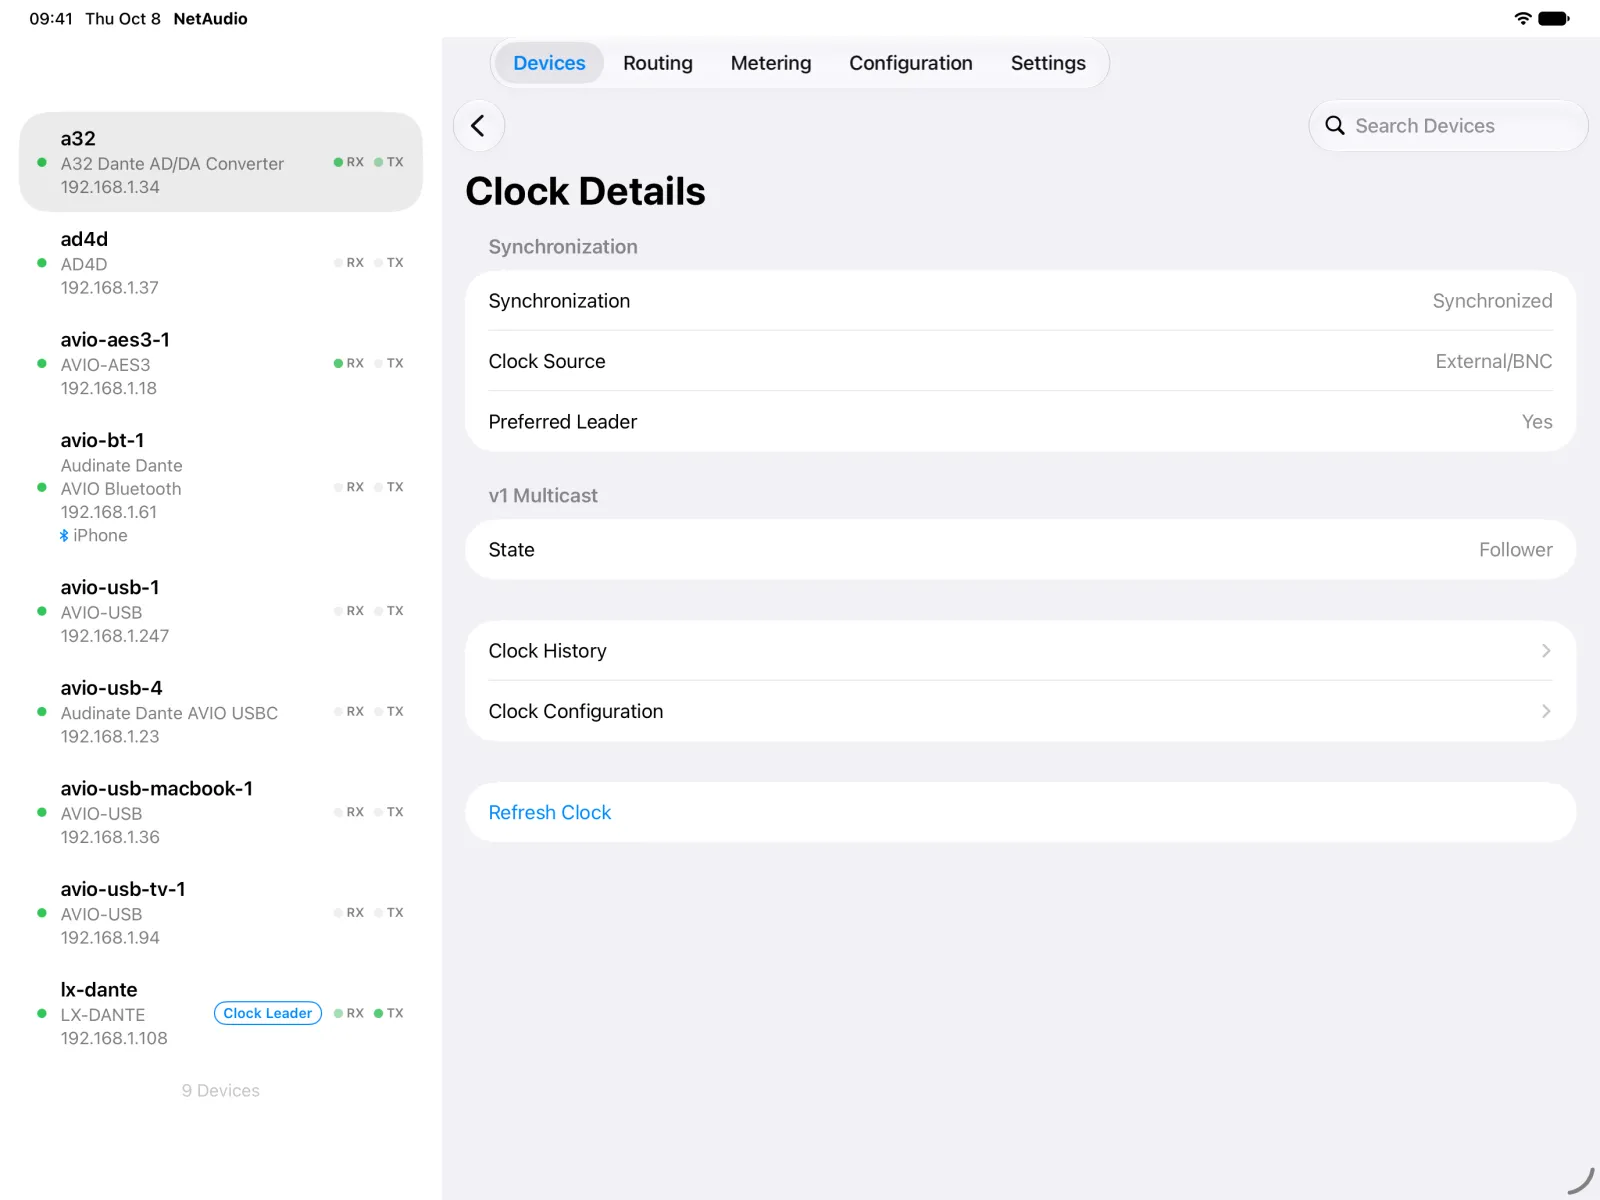Select the avio-usb-1 device
The height and width of the screenshot is (1200, 1600).
pos(221,611)
